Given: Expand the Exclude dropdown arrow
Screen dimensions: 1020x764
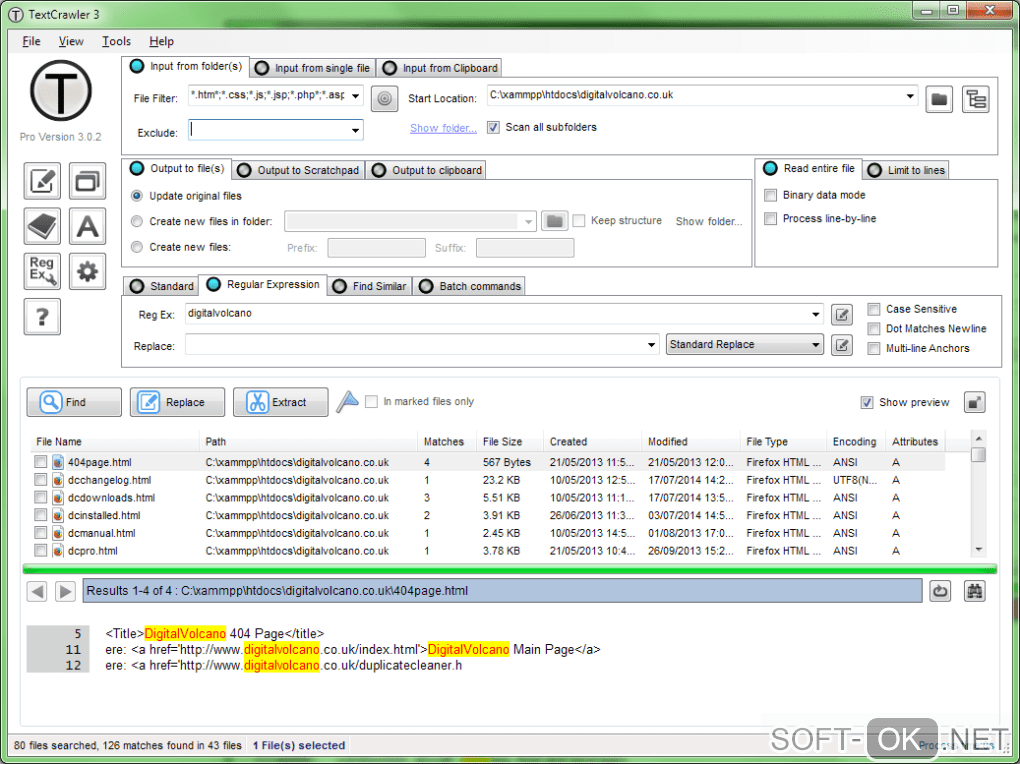Looking at the screenshot, I should [355, 130].
